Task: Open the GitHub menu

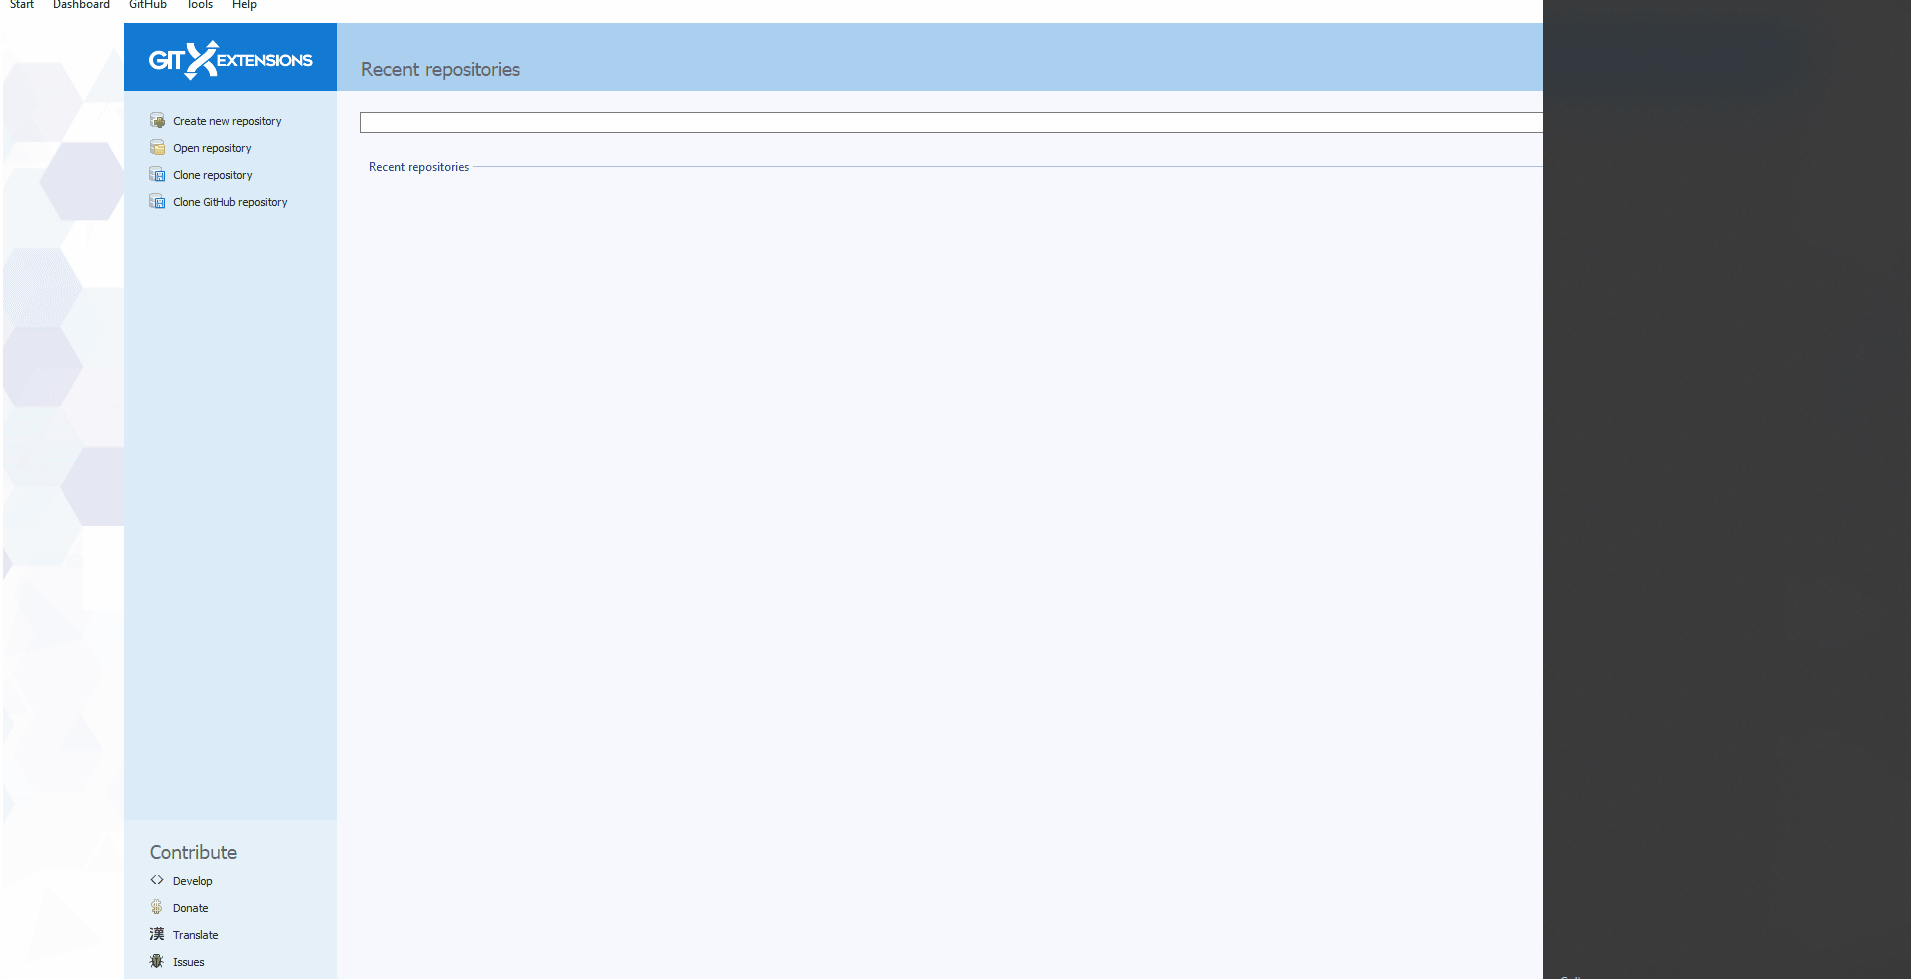Action: point(147,6)
